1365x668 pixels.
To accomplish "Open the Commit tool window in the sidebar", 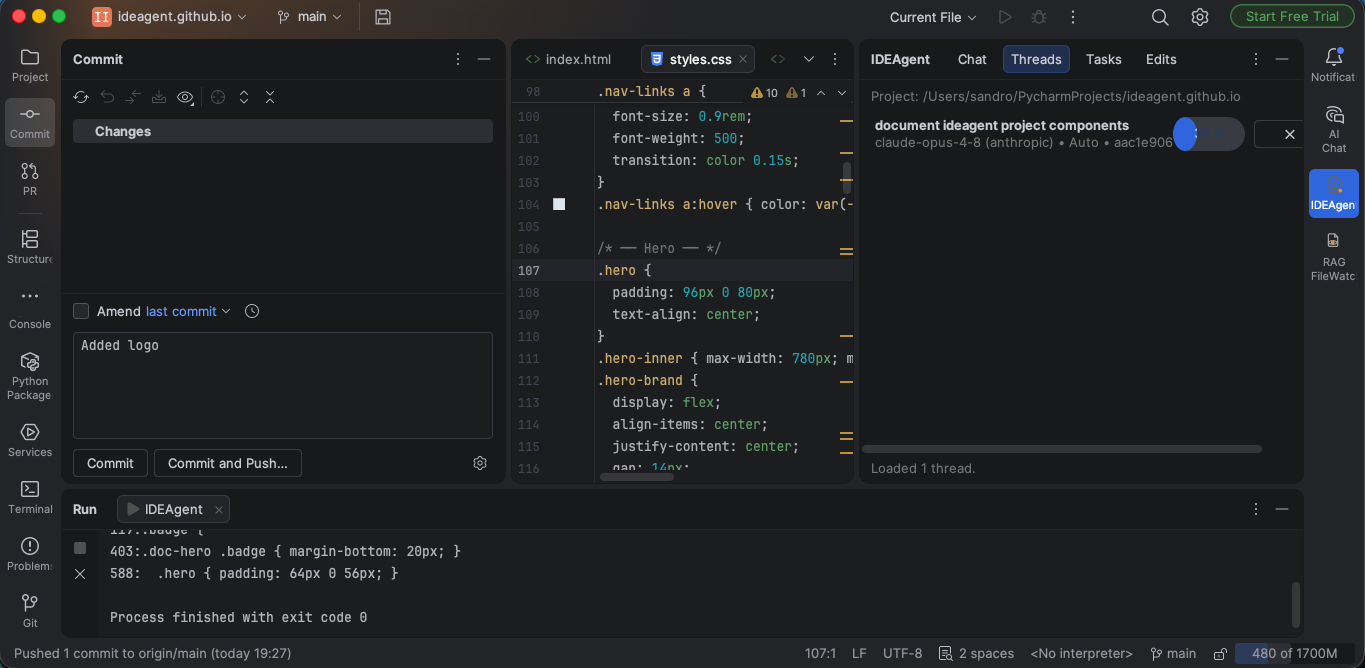I will click(30, 123).
